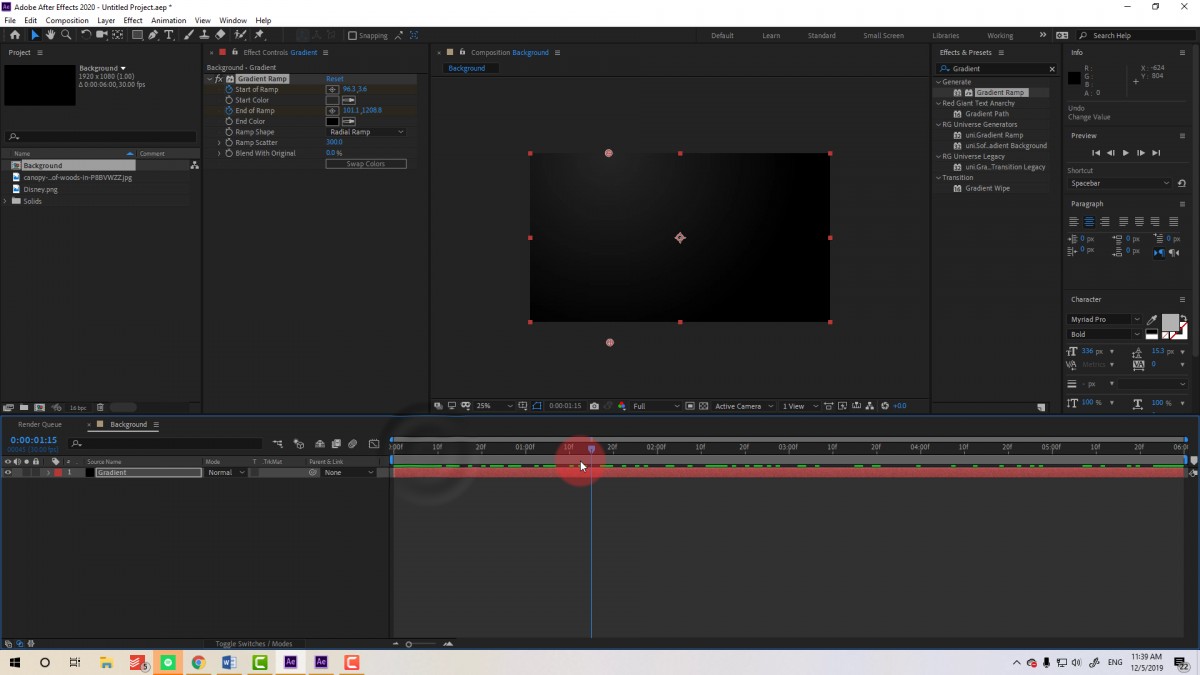This screenshot has width=1200, height=675.
Task: Enable Draft 3D icon in timeline
Action: coord(299,443)
